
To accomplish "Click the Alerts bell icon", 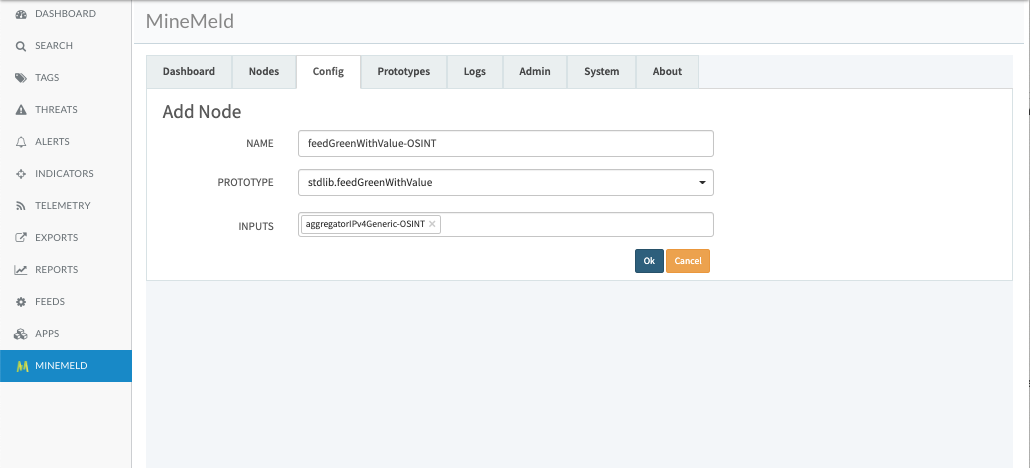I will [x=21, y=142].
